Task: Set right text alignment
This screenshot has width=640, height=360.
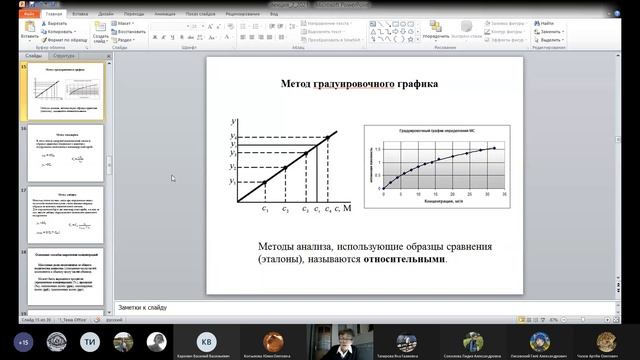Action: (x=261, y=37)
